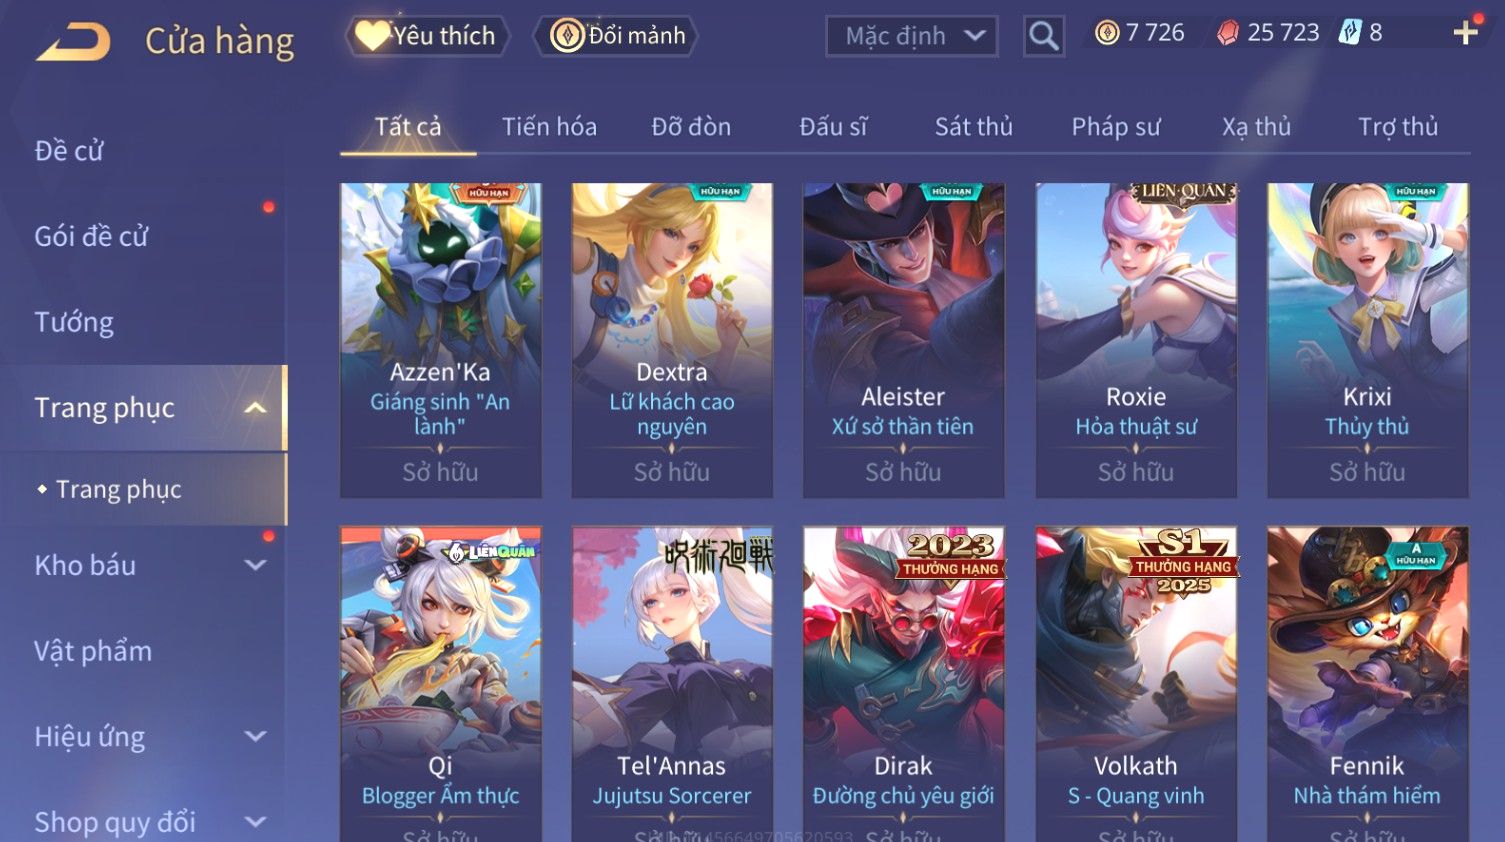Image resolution: width=1505 pixels, height=842 pixels.
Task: Select the Tiến hóa tab
Action: pyautogui.click(x=549, y=127)
